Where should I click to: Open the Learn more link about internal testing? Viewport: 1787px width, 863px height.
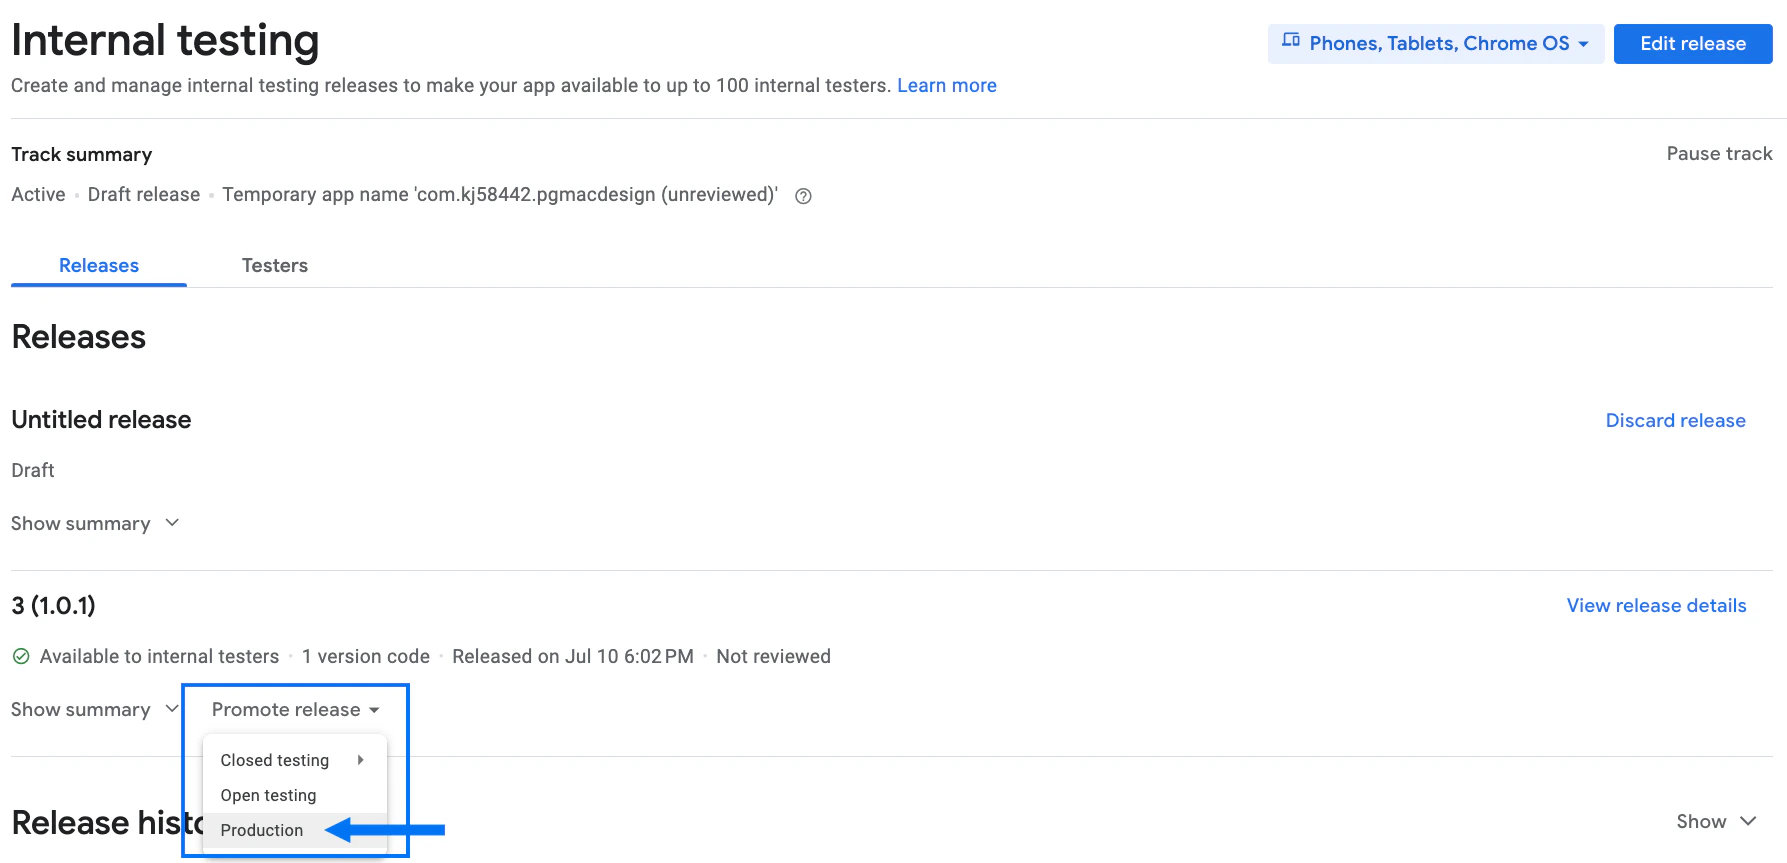point(946,85)
